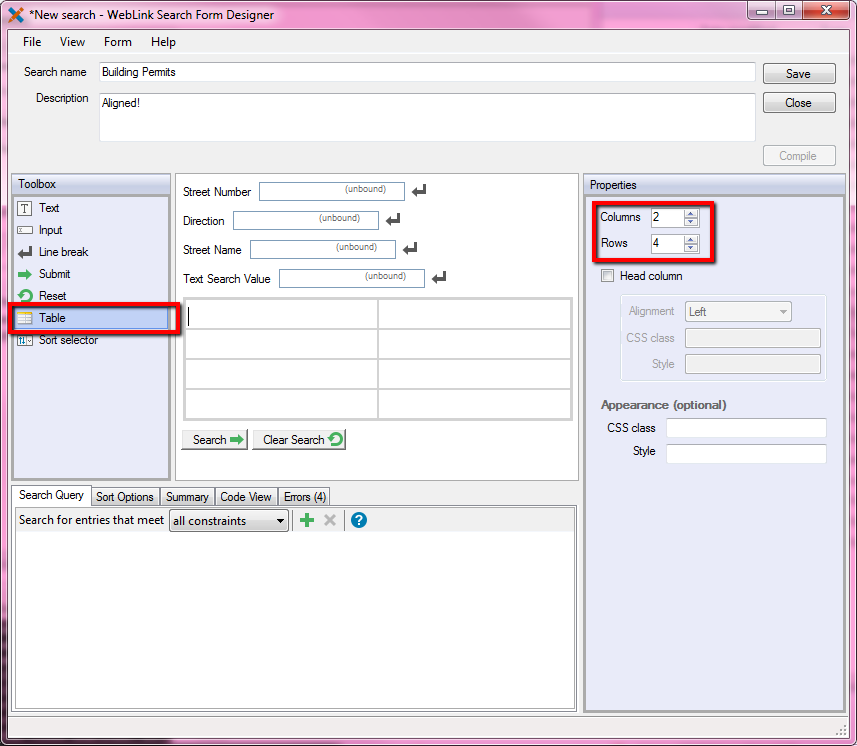Switch to the Code View tab

(245, 497)
